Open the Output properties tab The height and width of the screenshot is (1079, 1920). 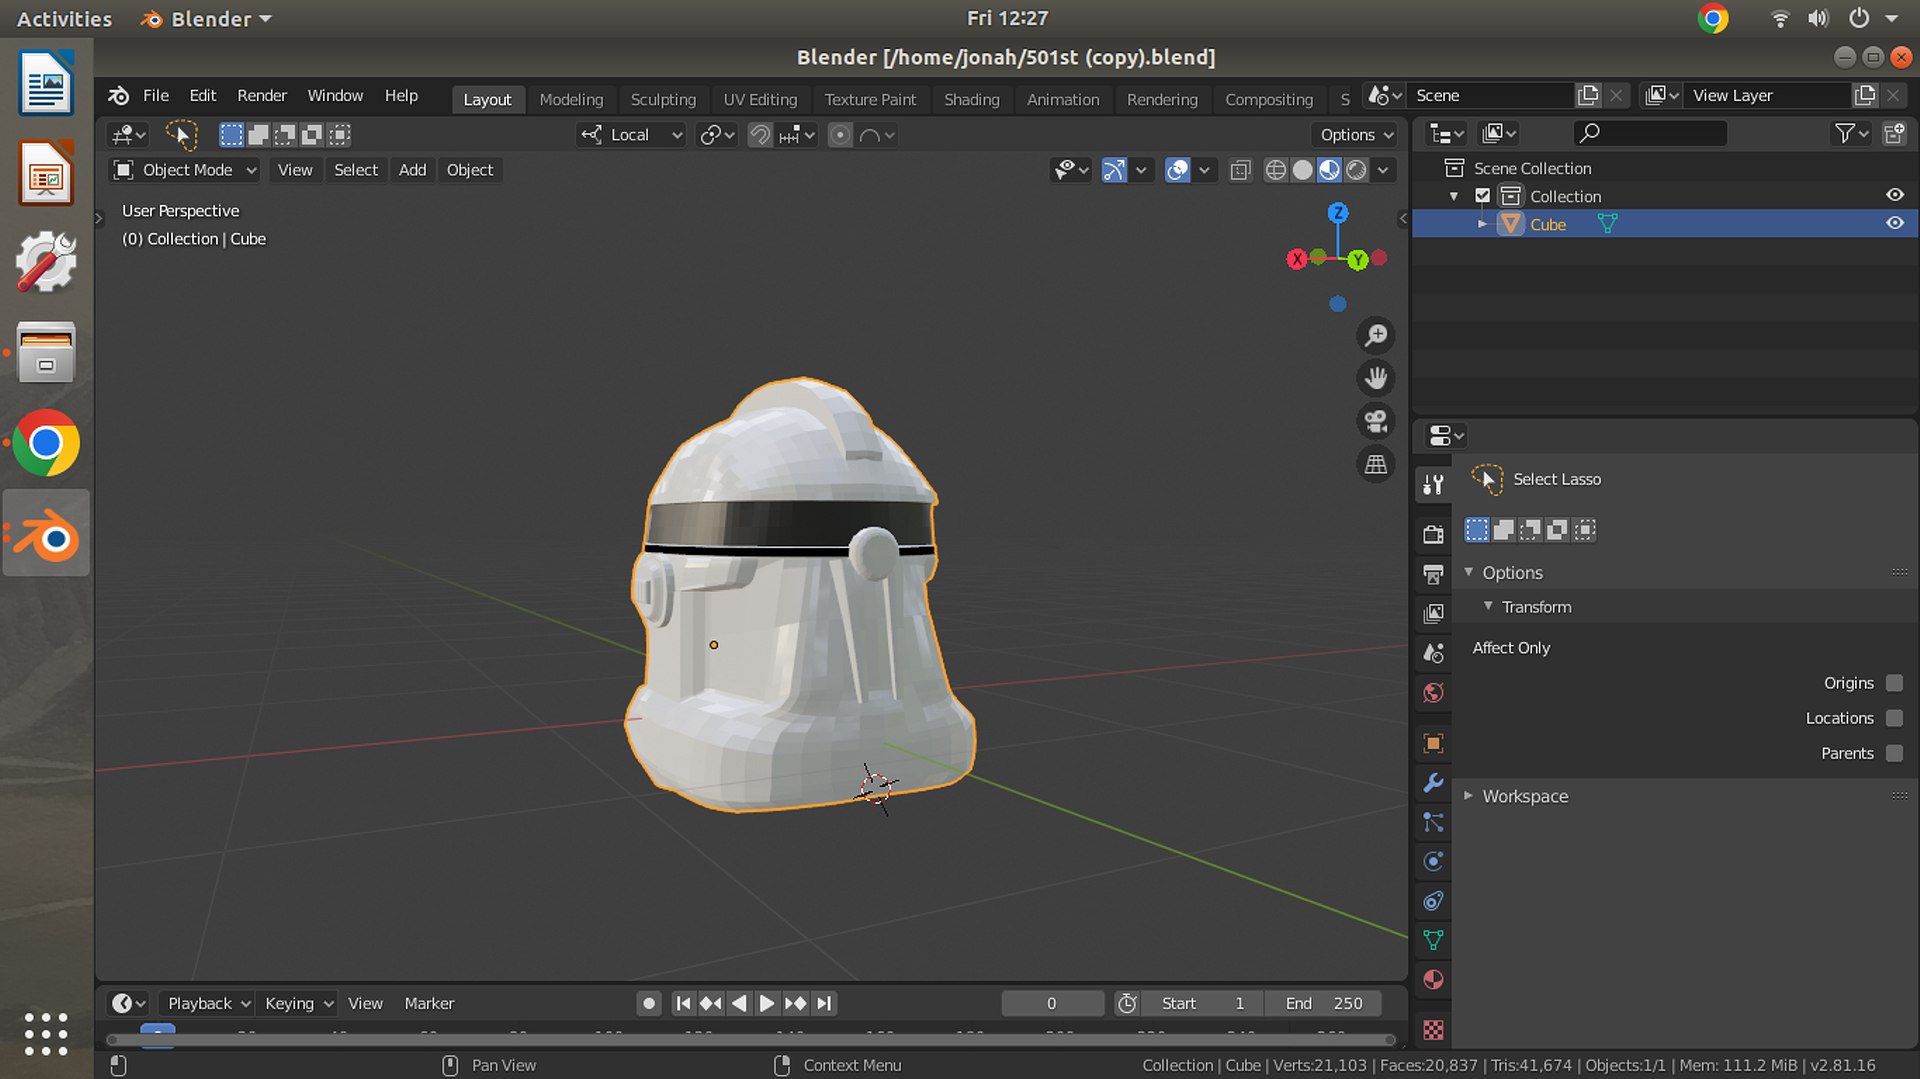[1433, 574]
